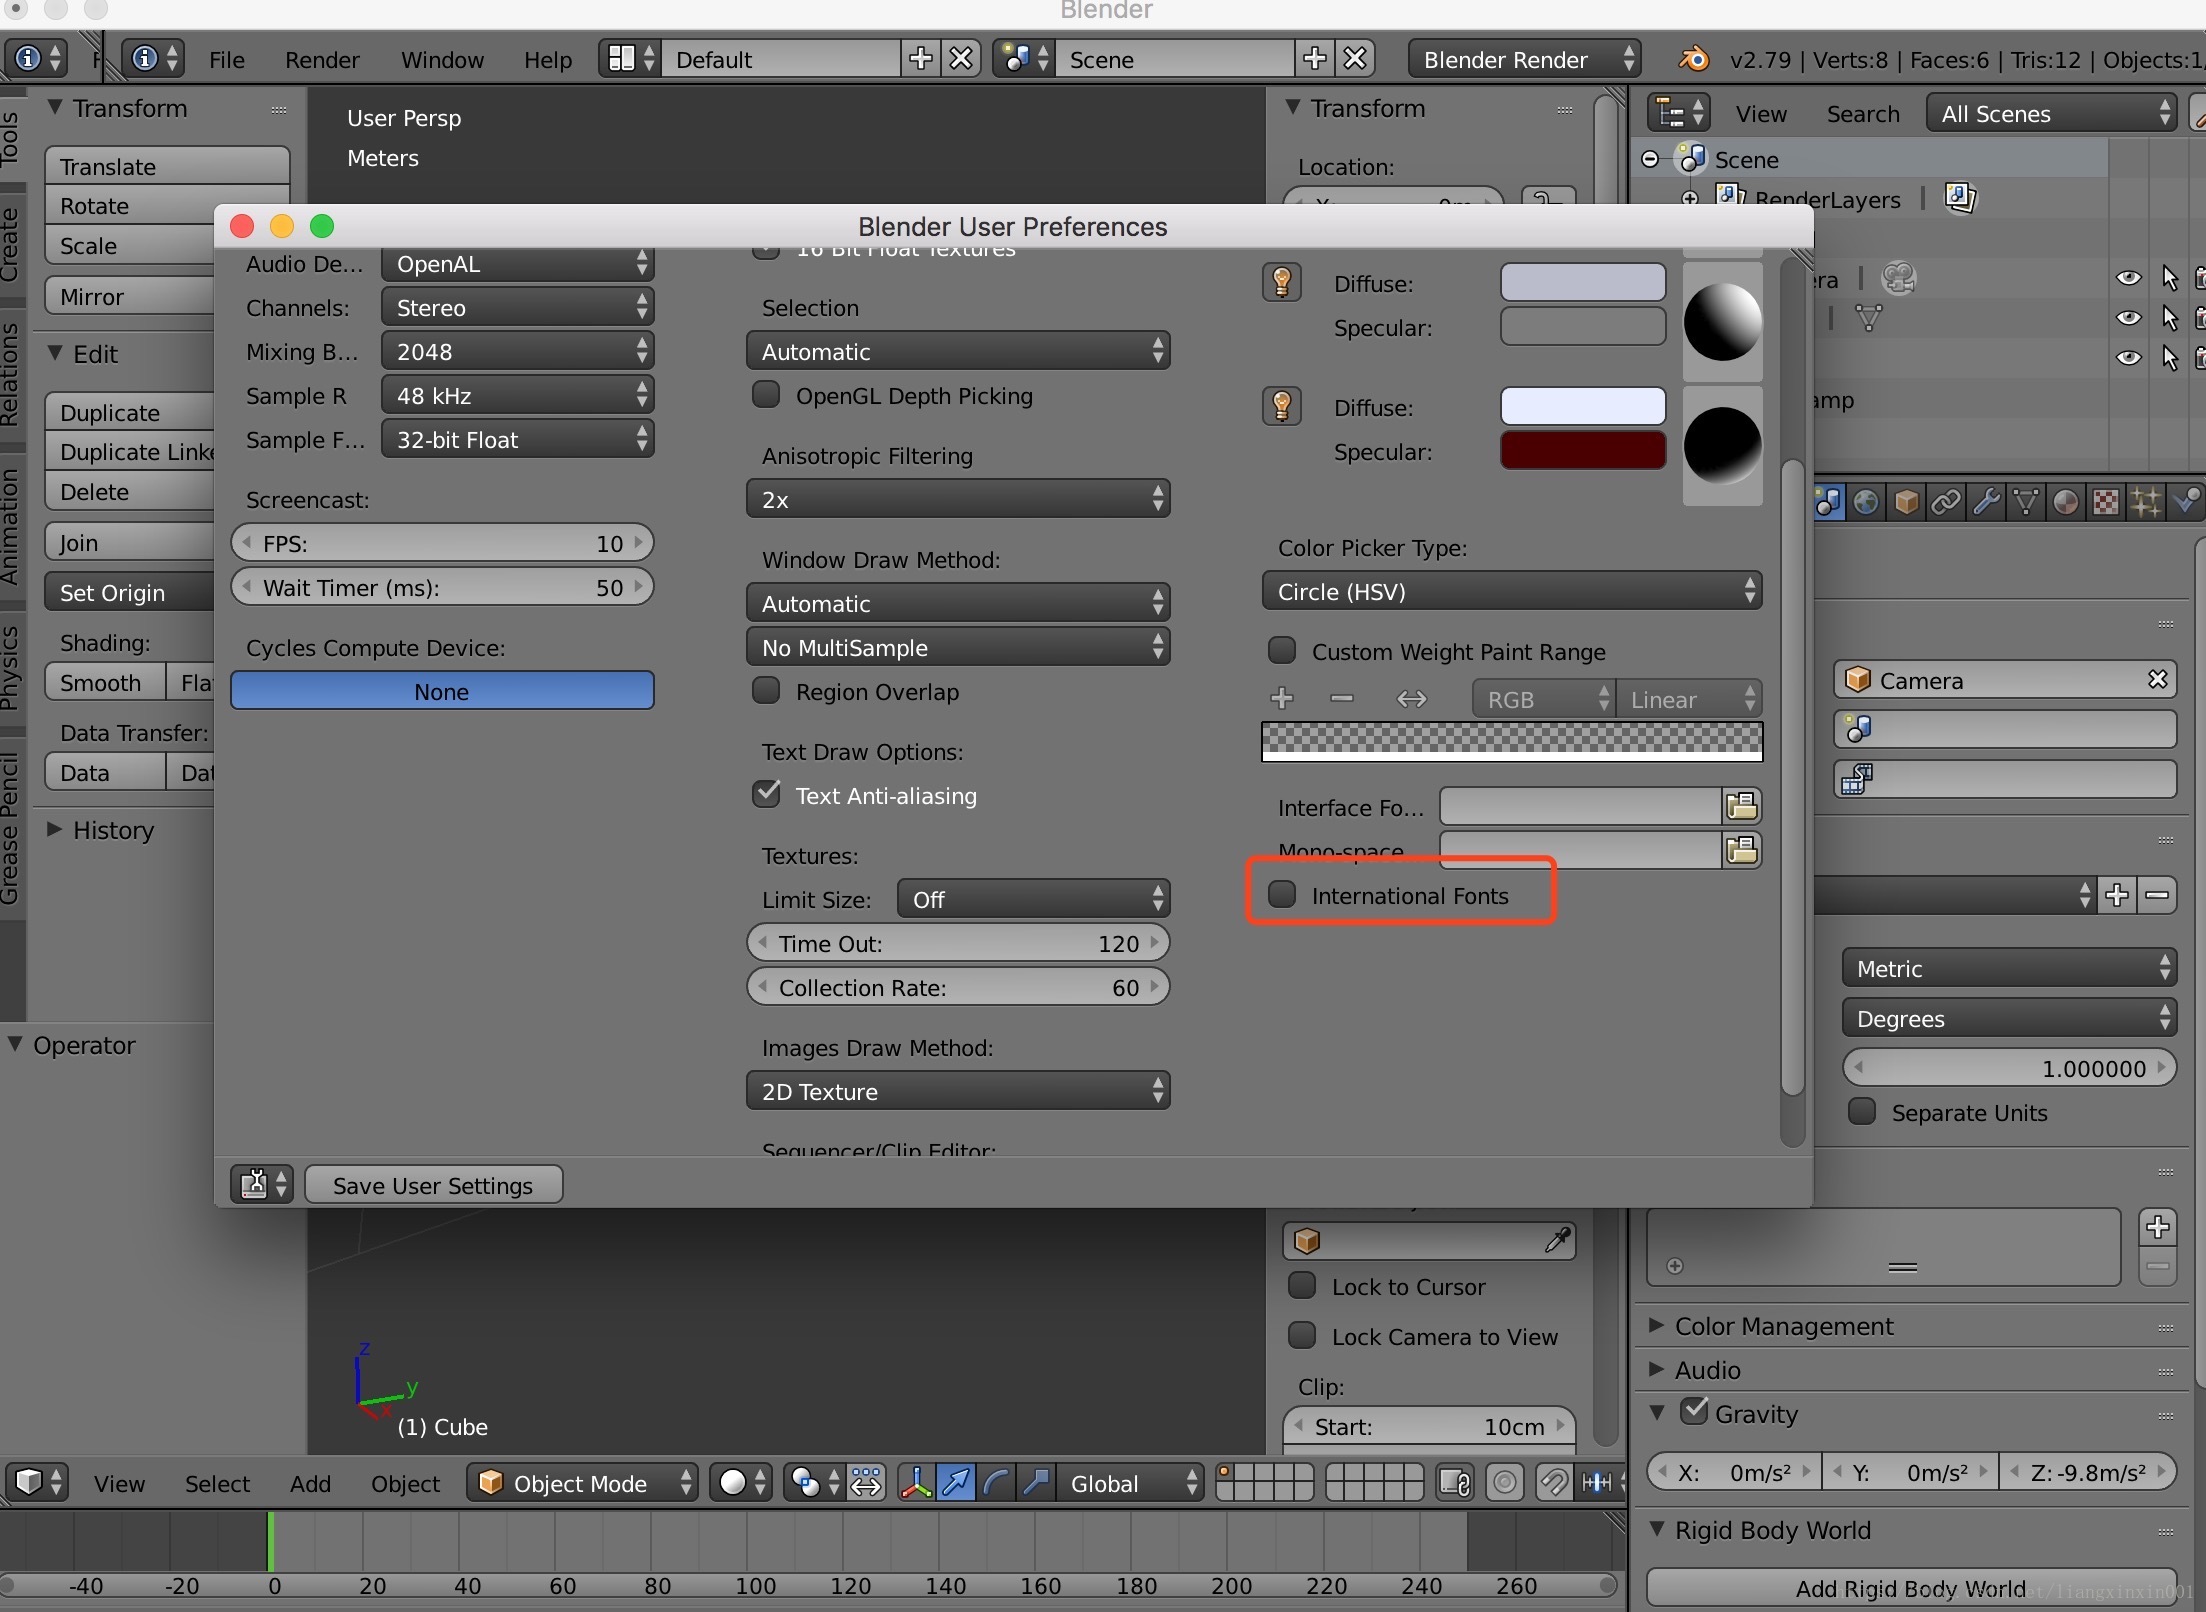The width and height of the screenshot is (2206, 1612).
Task: Click Add Rigid Body World button
Action: (1910, 1588)
